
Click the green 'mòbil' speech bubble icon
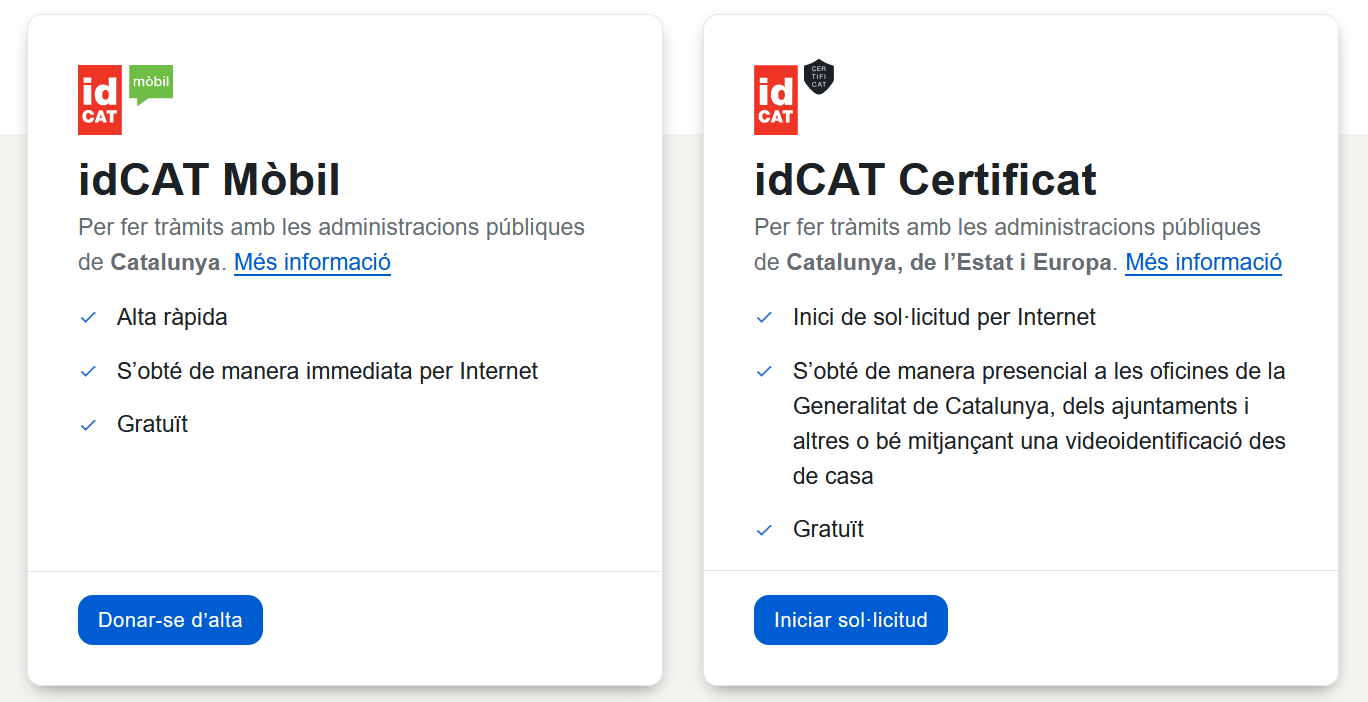pyautogui.click(x=151, y=82)
